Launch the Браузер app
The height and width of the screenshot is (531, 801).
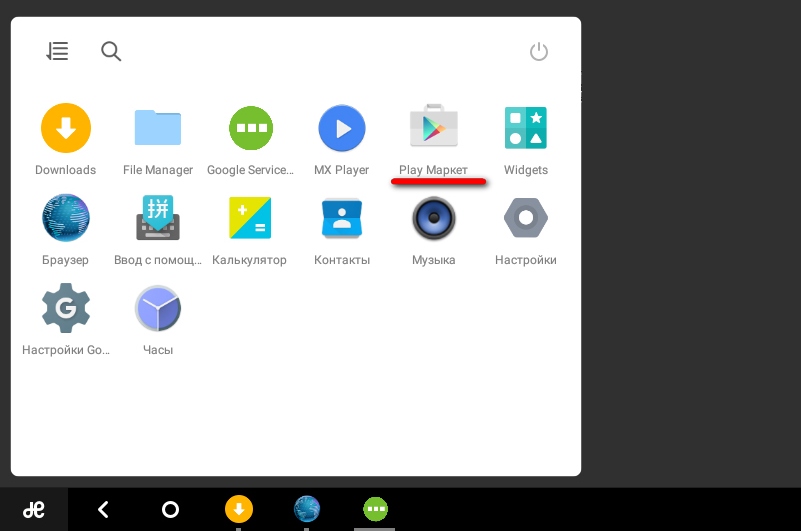(66, 218)
